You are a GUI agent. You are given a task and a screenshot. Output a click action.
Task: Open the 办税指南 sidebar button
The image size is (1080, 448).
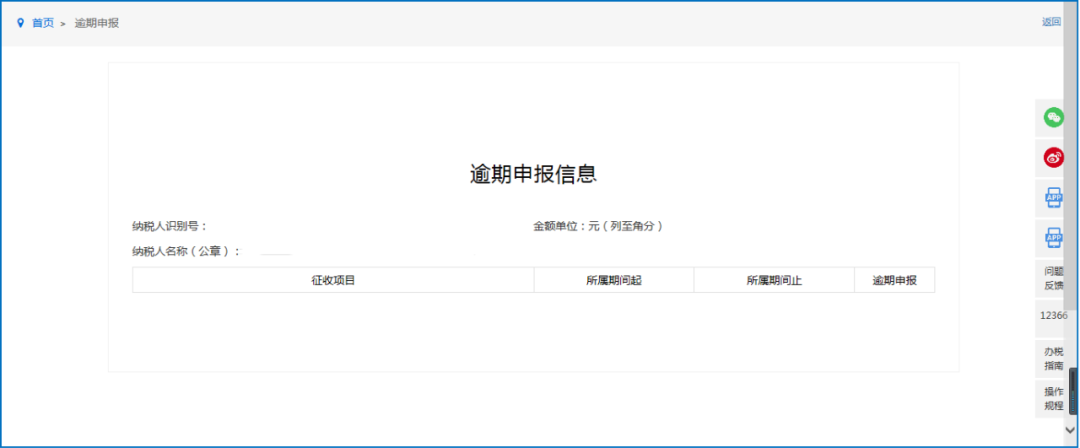(1054, 358)
